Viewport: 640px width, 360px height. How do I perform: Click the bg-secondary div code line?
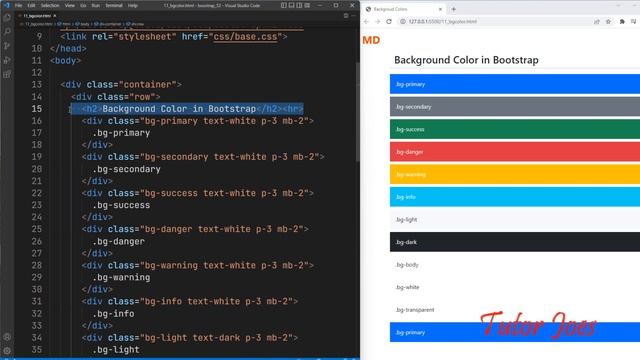point(203,157)
